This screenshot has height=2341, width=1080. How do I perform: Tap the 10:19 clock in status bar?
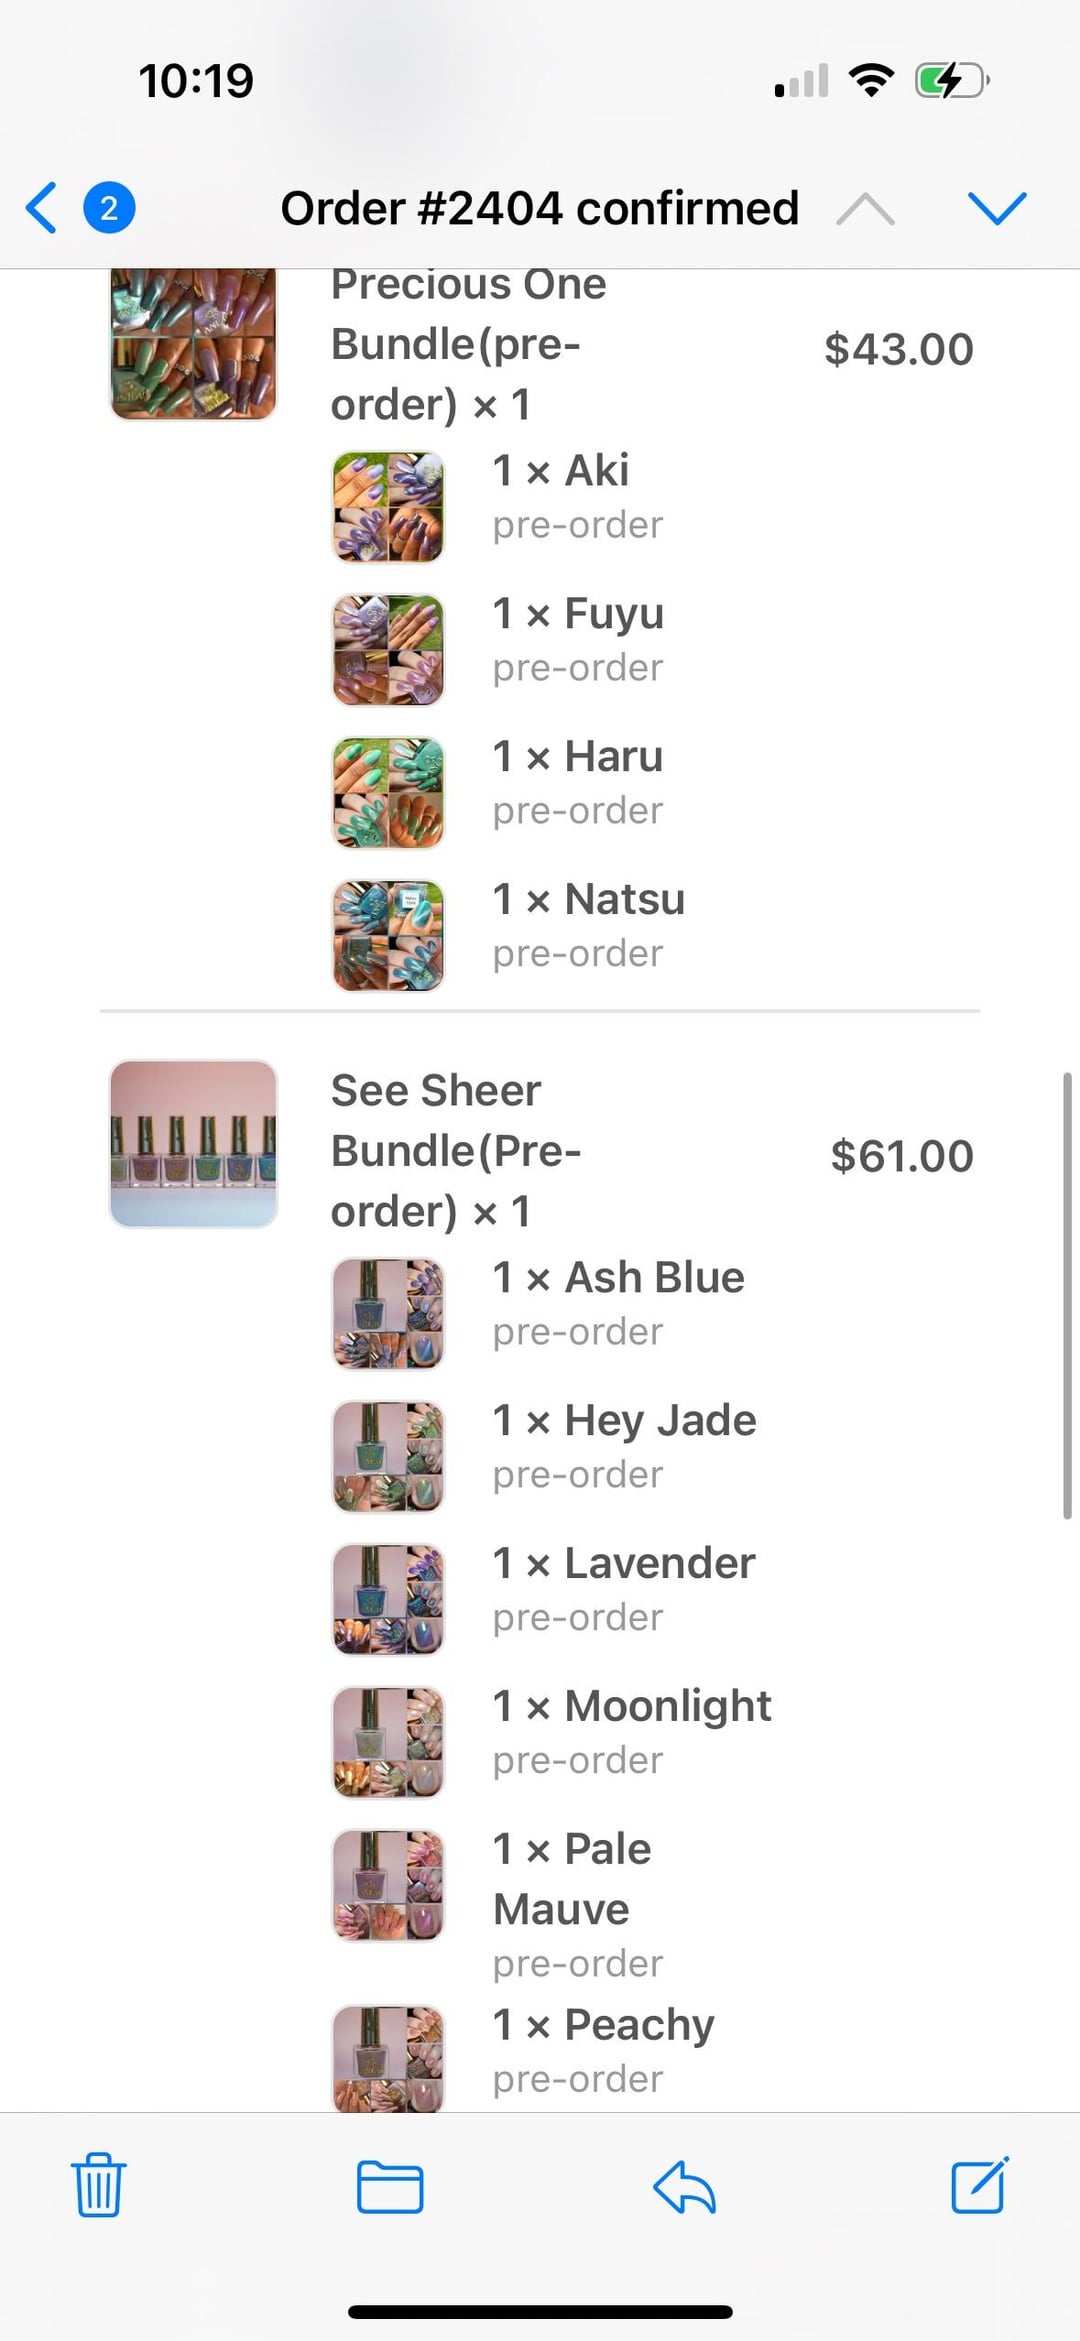pyautogui.click(x=196, y=81)
